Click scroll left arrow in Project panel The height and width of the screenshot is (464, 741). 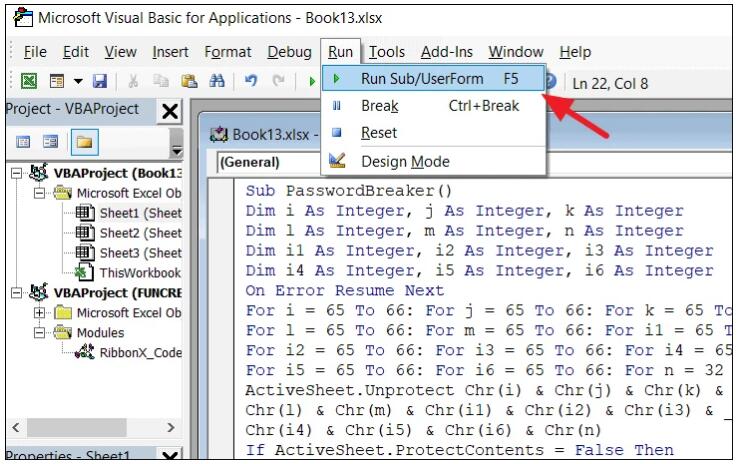(16, 428)
